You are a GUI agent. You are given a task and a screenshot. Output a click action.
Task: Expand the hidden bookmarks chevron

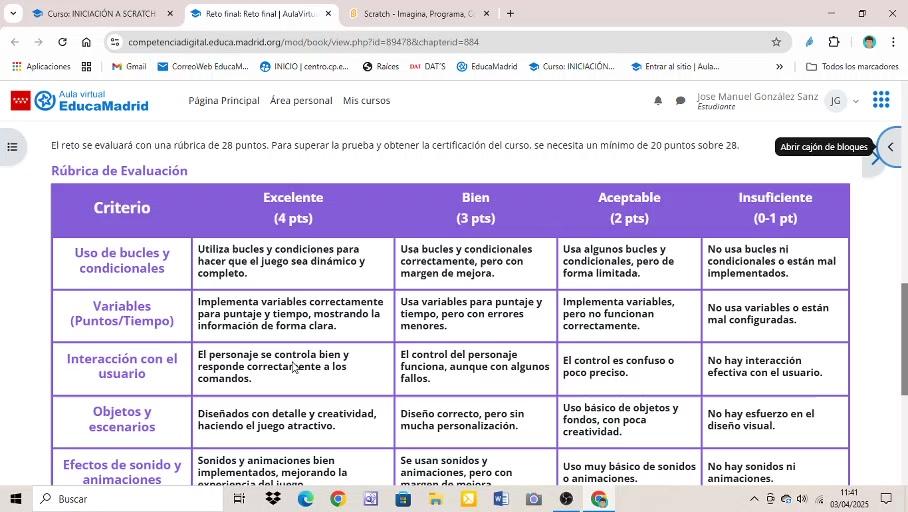779,67
